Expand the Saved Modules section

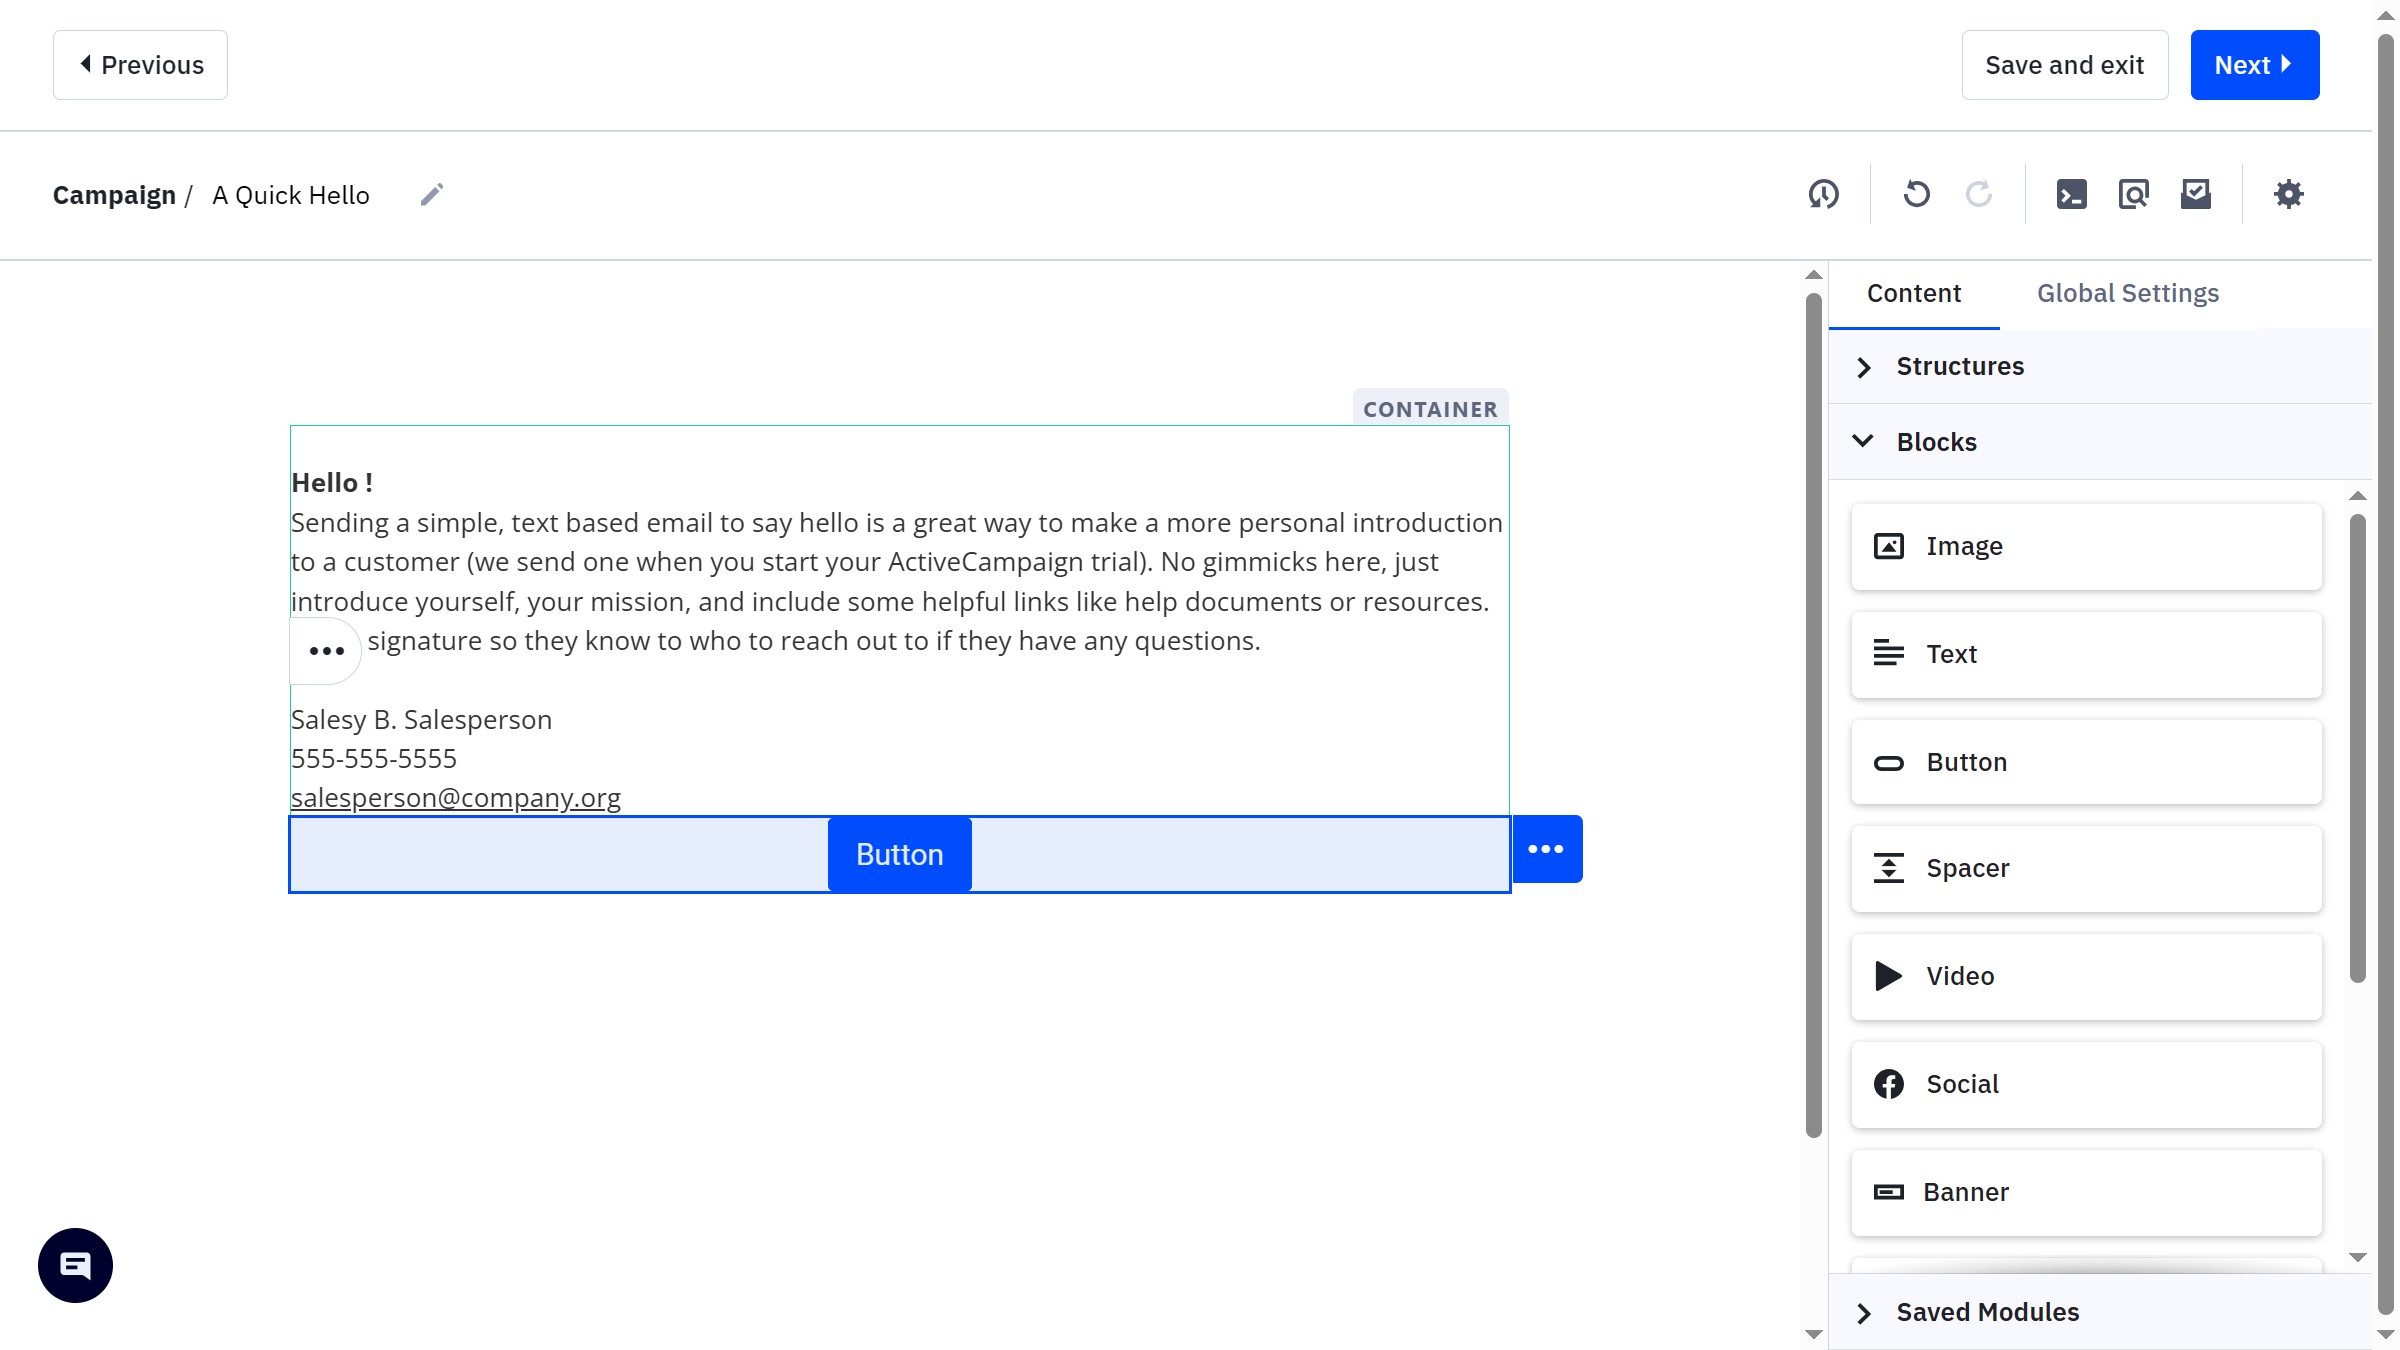[1986, 1312]
